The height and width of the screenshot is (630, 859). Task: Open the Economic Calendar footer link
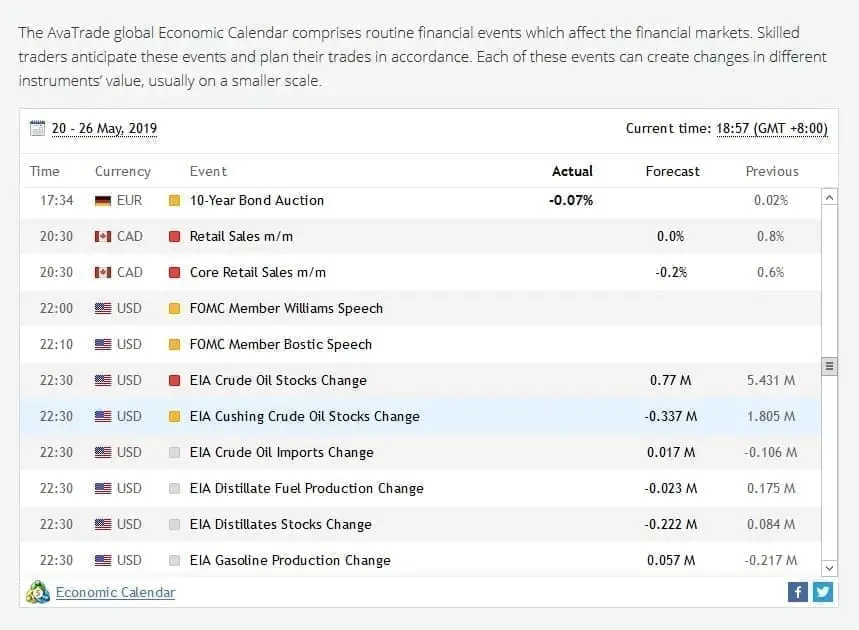click(x=114, y=592)
